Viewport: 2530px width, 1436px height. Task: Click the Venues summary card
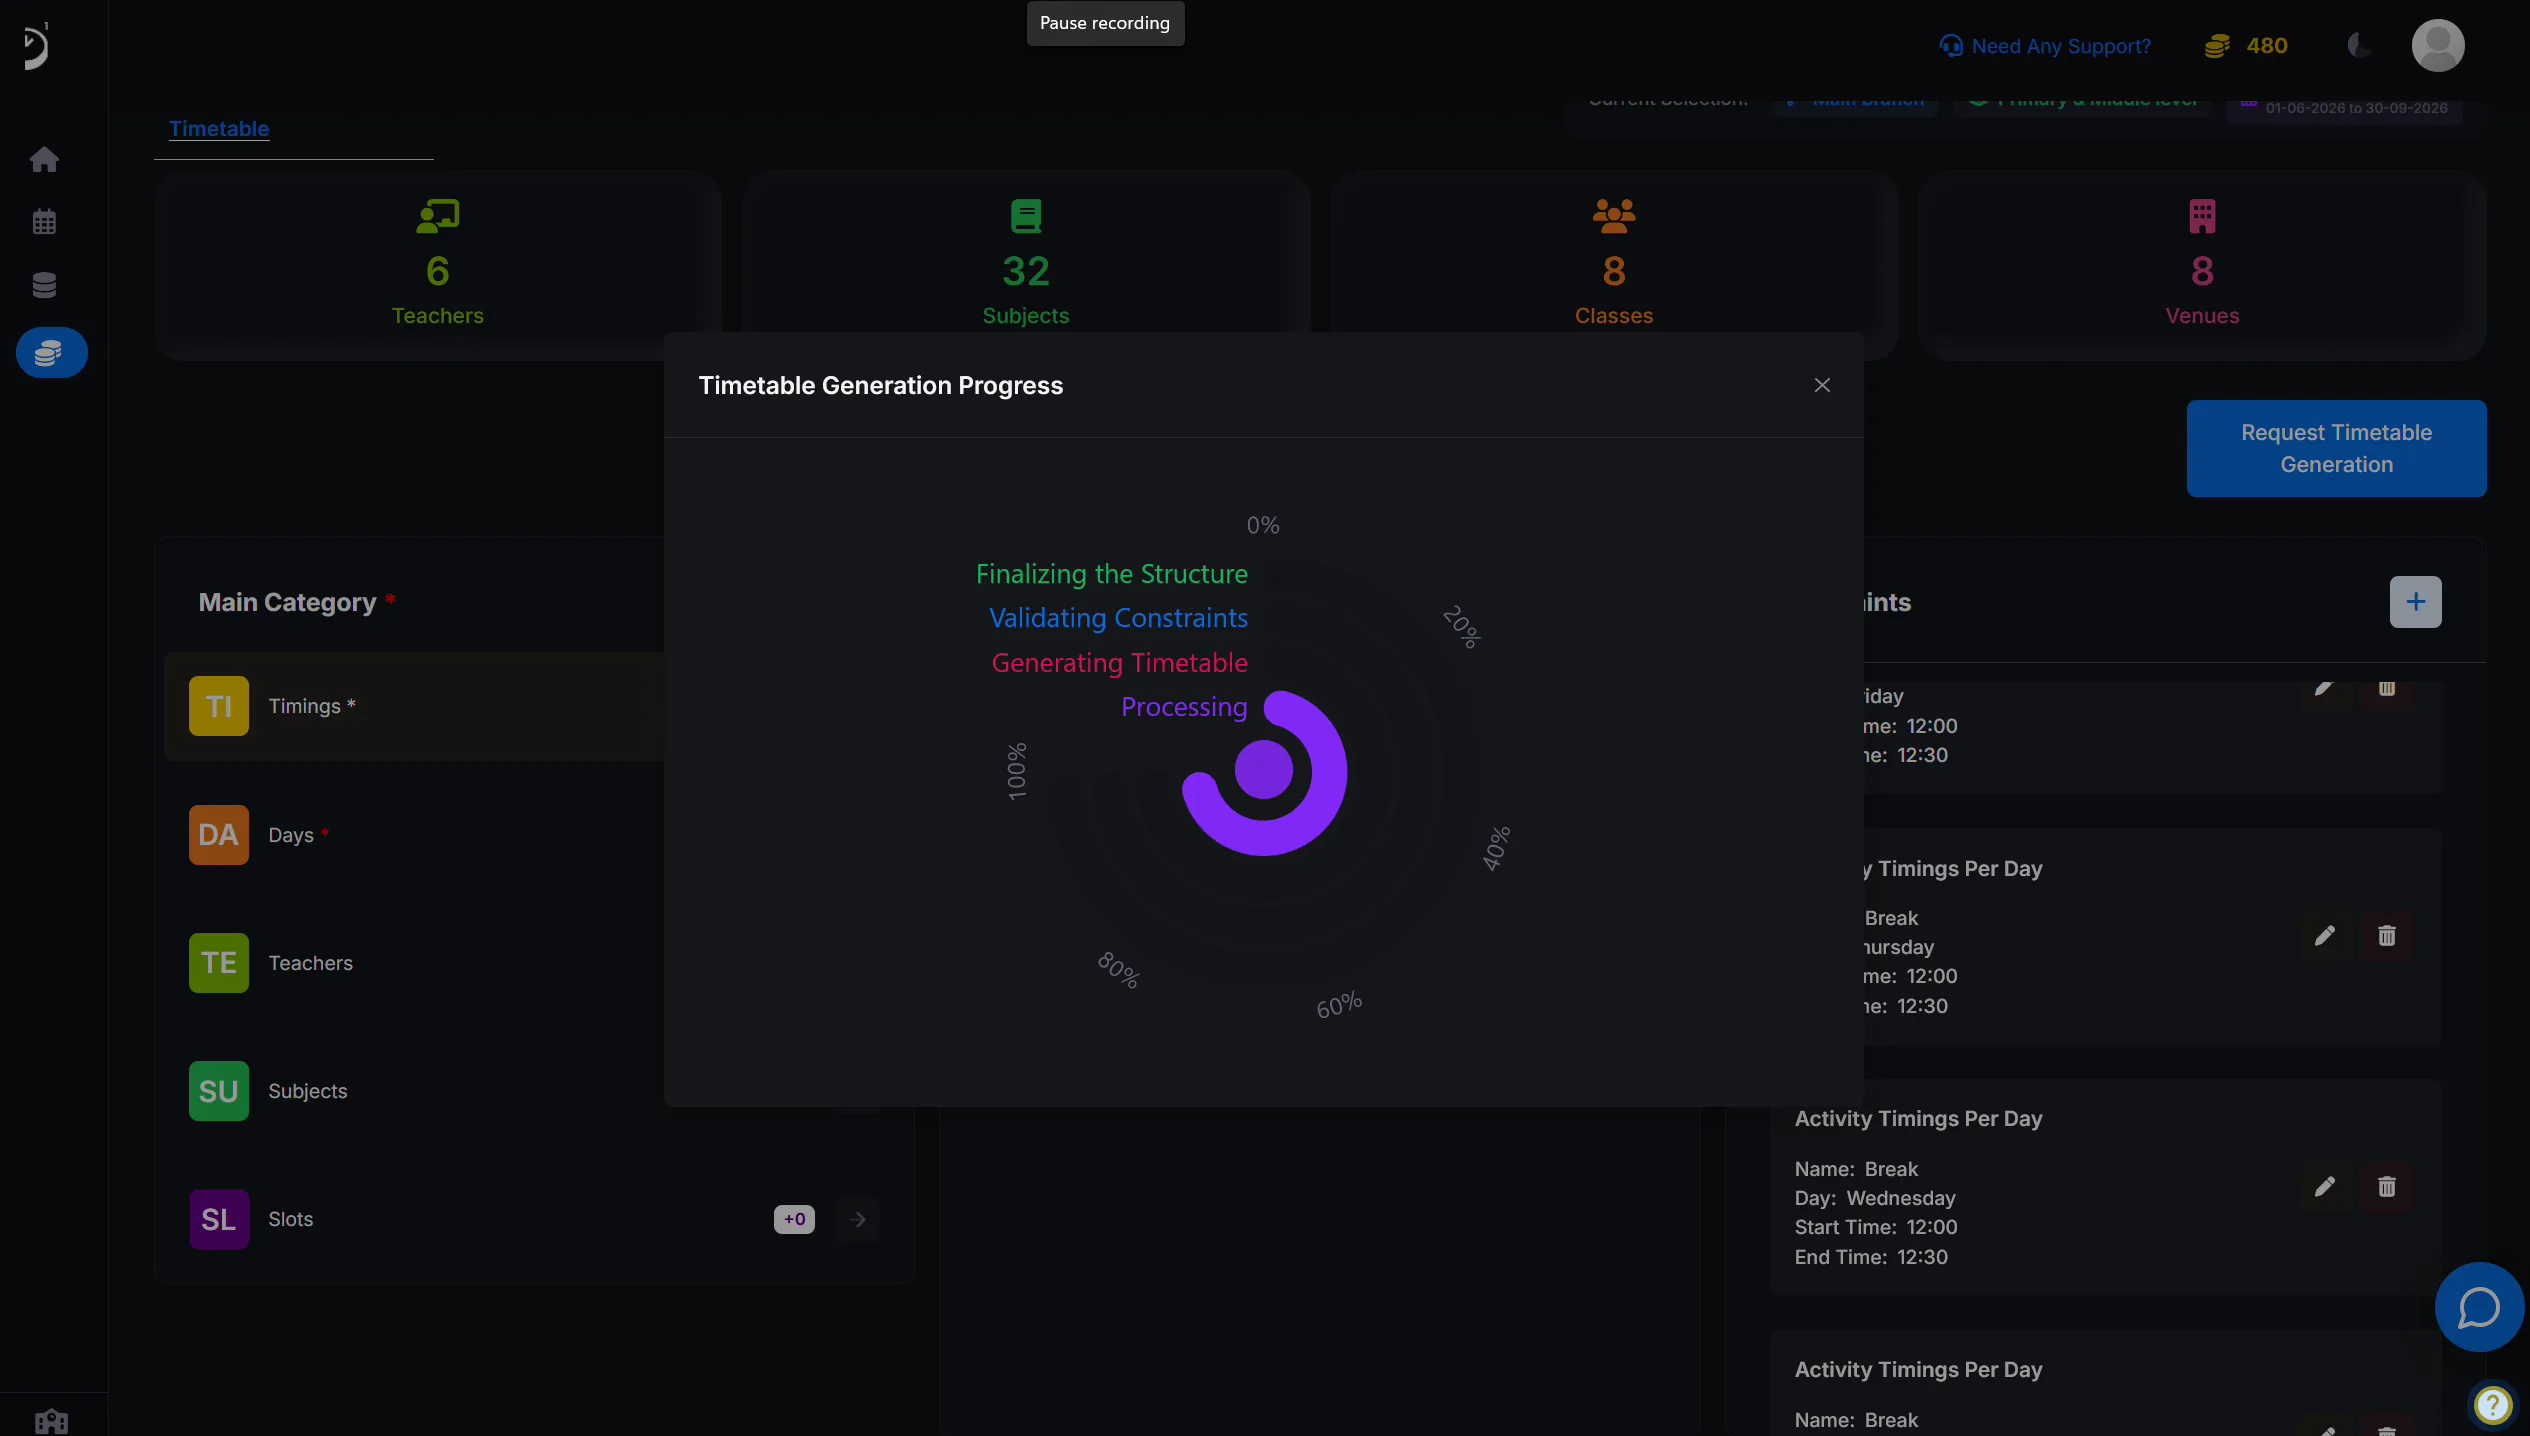pyautogui.click(x=2202, y=265)
